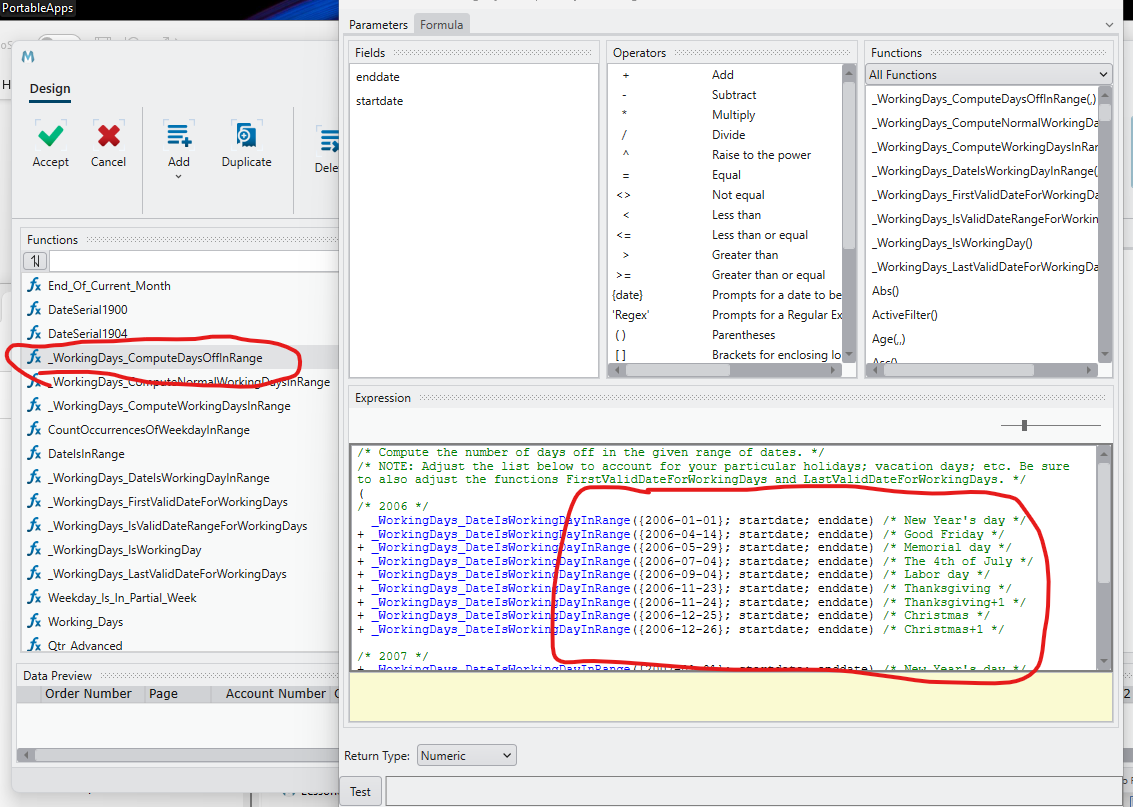Select the Less than or equal operator
This screenshot has height=807, width=1133.
click(725, 235)
